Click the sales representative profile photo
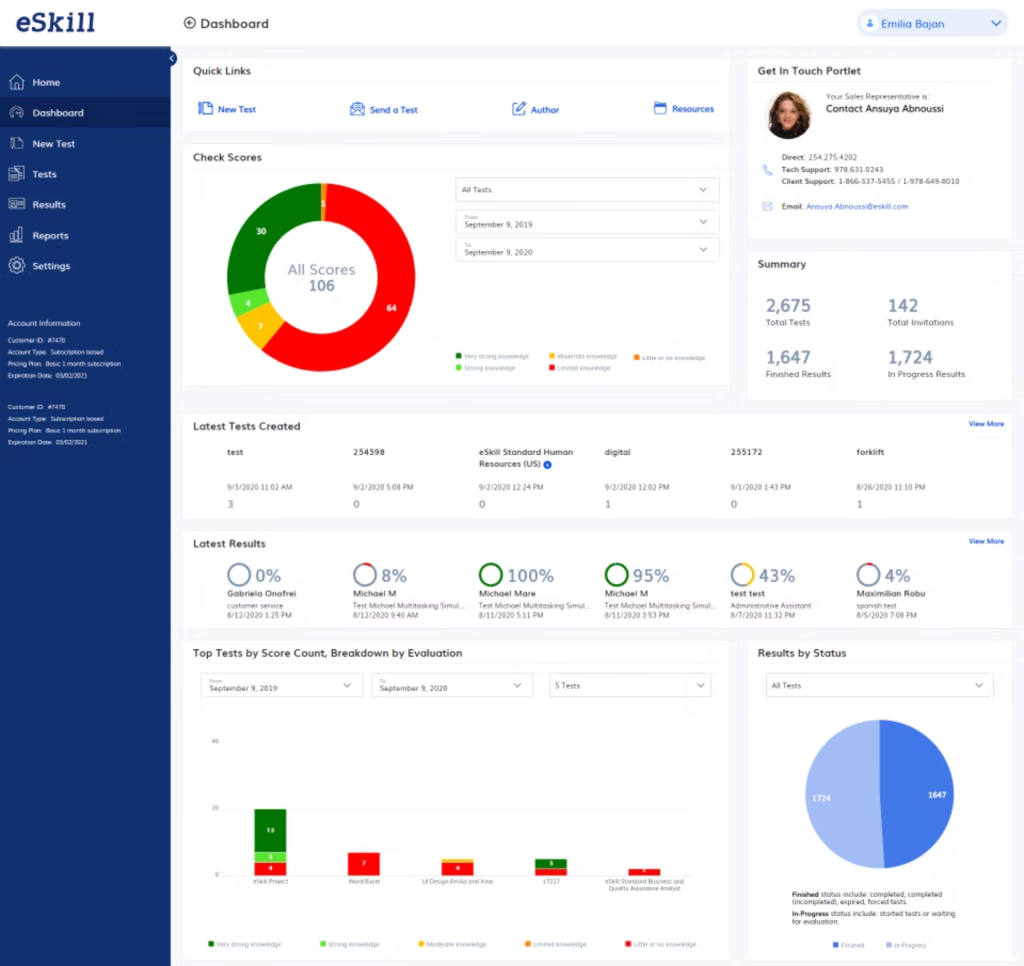 tap(789, 115)
